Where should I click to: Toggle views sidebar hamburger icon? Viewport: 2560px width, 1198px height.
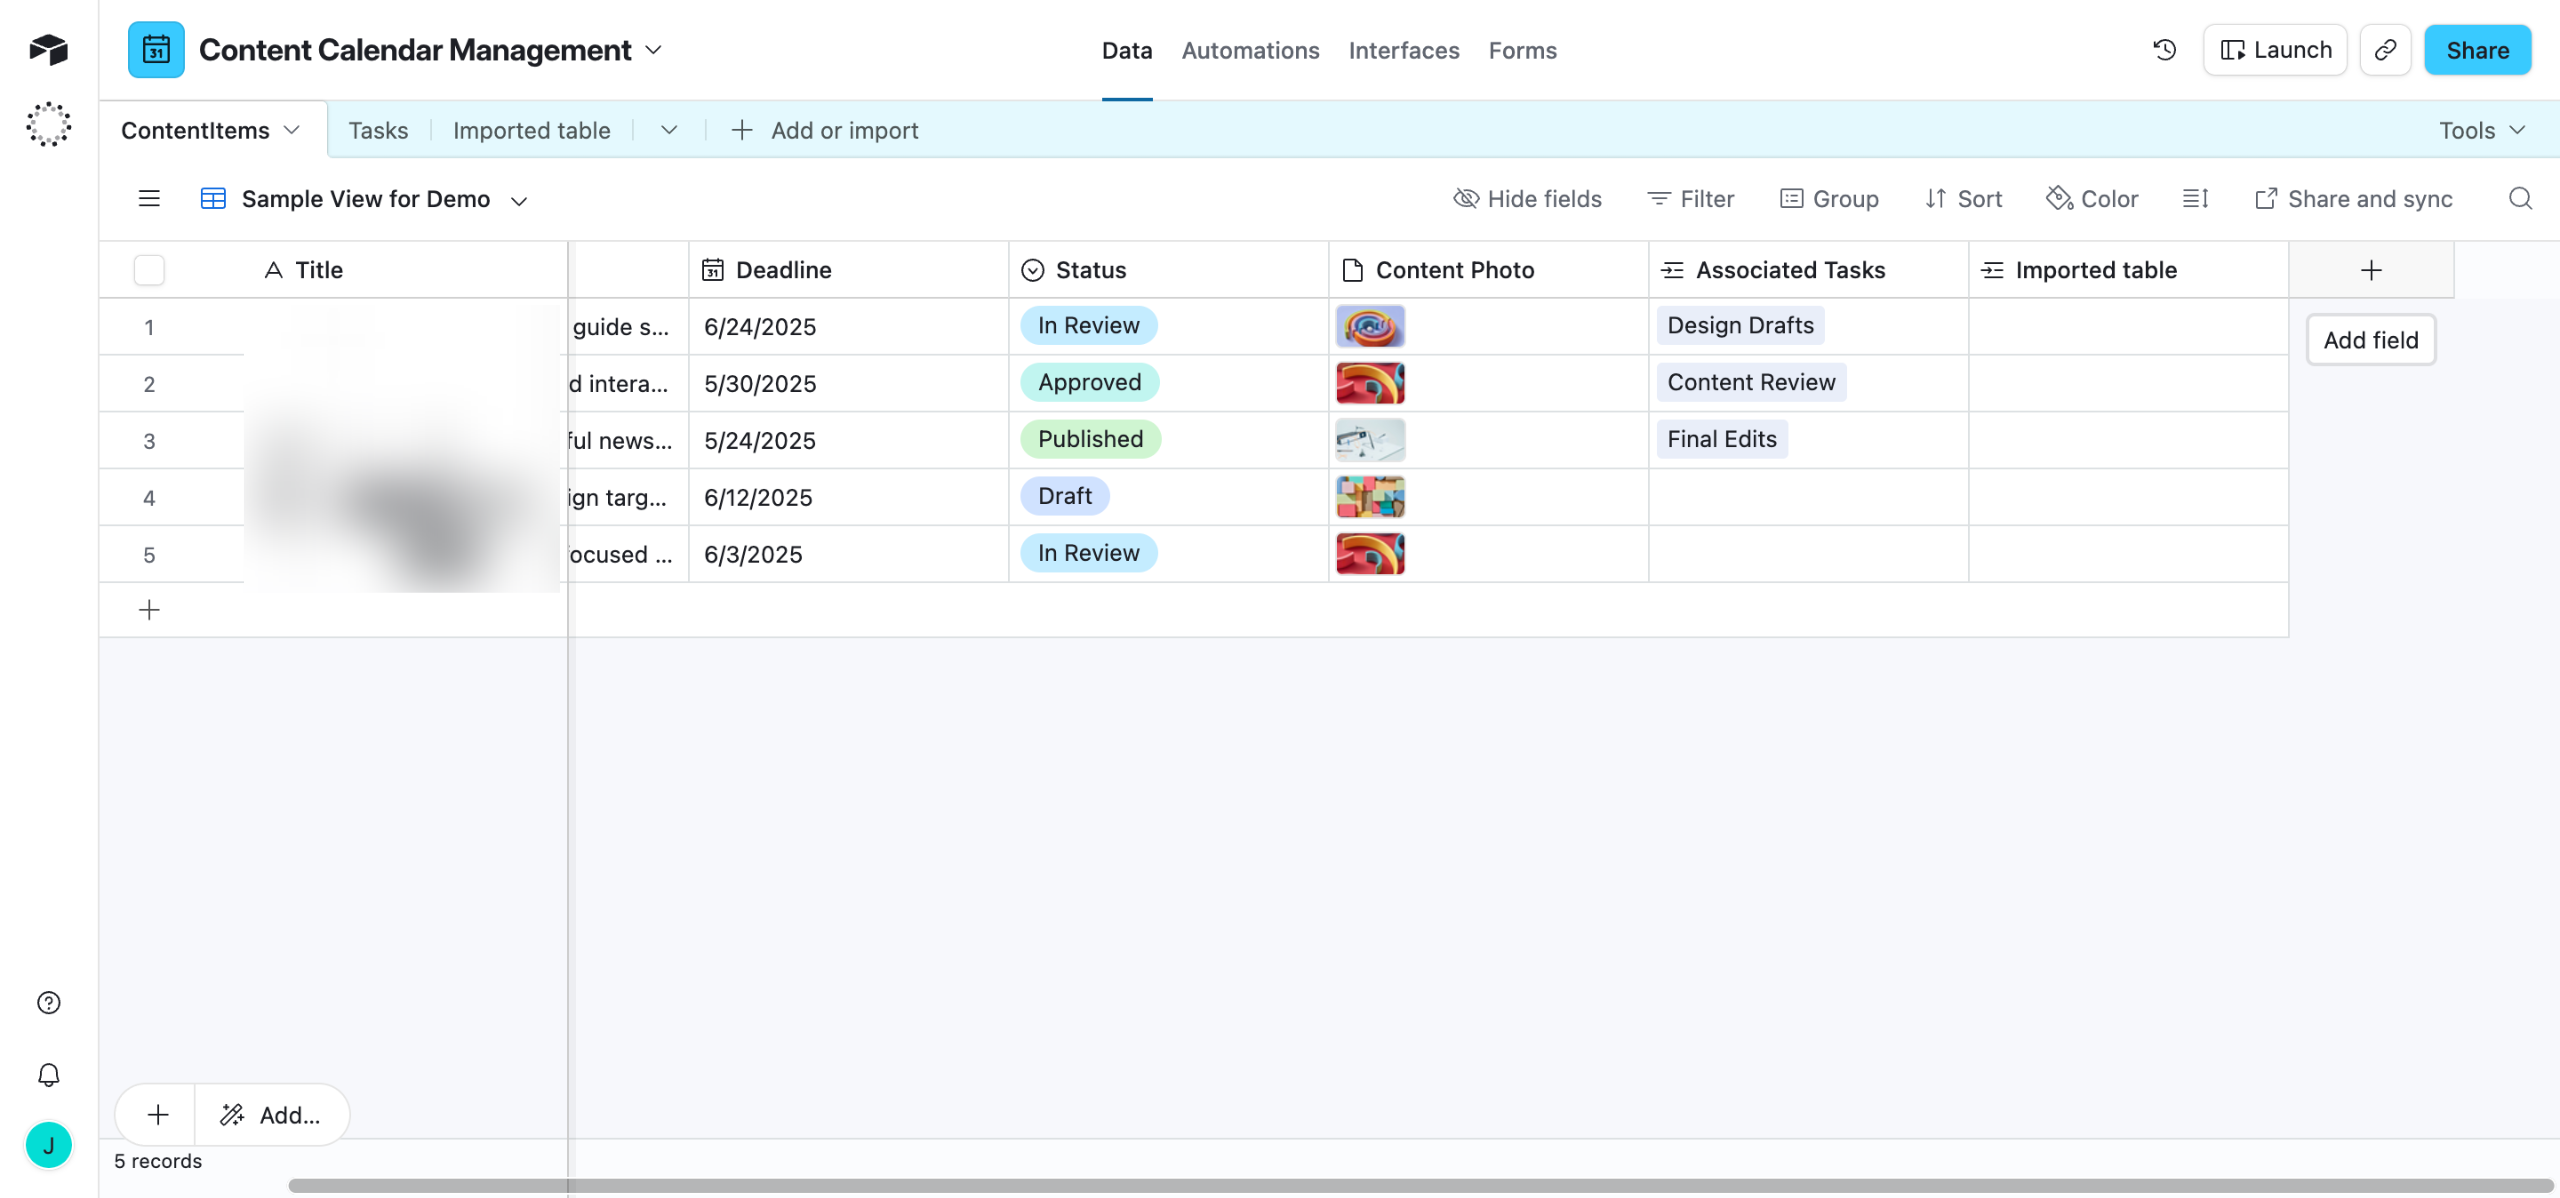pyautogui.click(x=149, y=199)
